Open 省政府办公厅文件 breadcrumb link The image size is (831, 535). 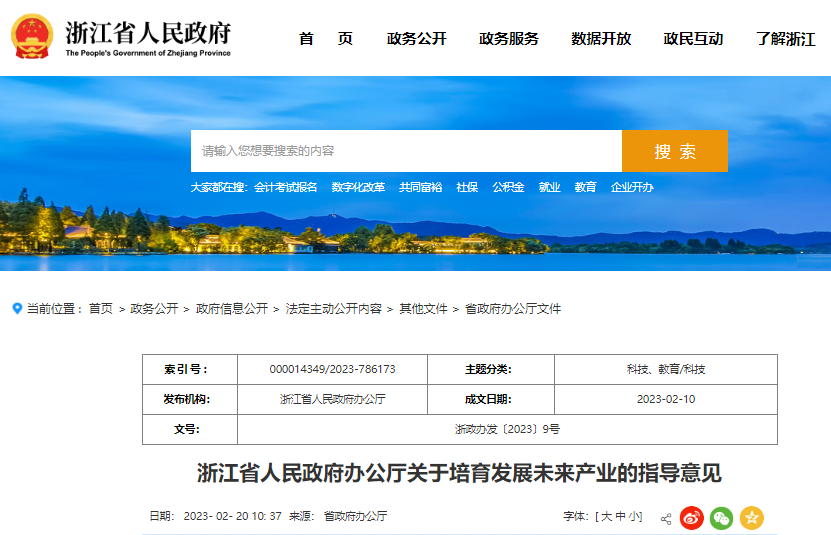coord(513,309)
